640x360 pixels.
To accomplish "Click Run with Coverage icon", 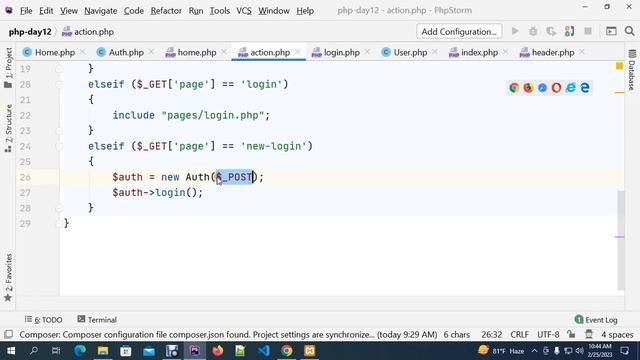I will pyautogui.click(x=551, y=31).
